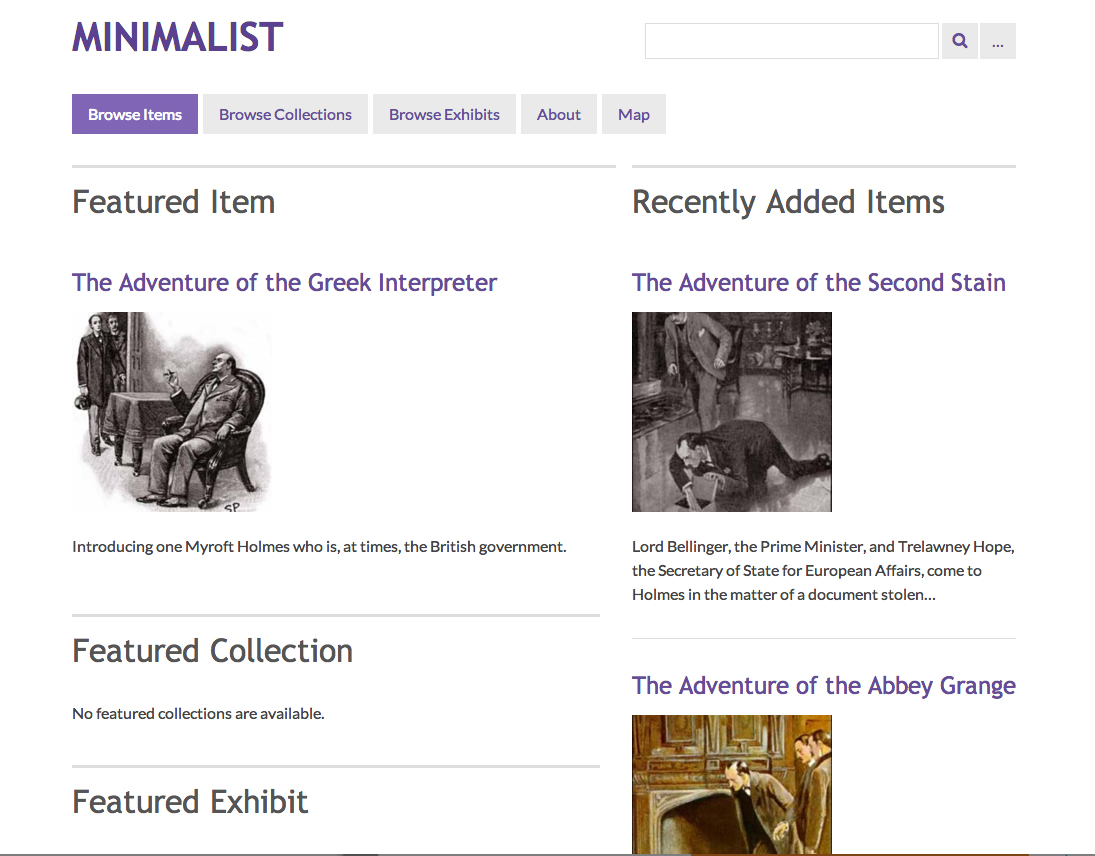Open The Adventure of the Greek Interpreter link
Viewport: 1095px width, 856px height.
(x=284, y=282)
